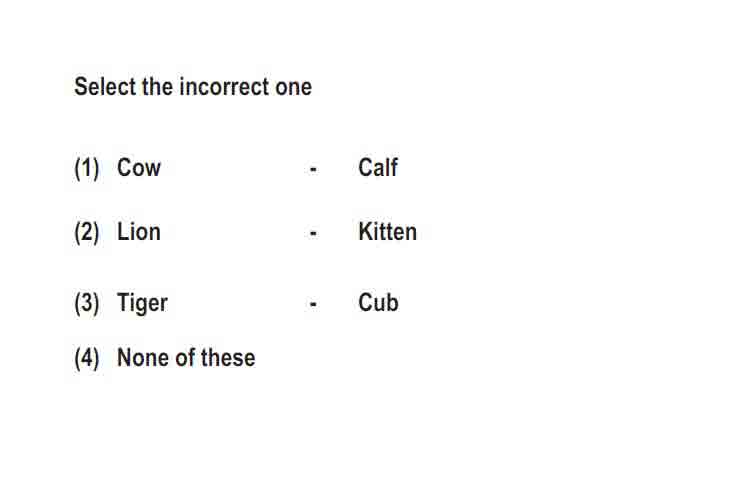The width and height of the screenshot is (750, 500).
Task: Click the word "Cub"
Action: pyautogui.click(x=378, y=302)
